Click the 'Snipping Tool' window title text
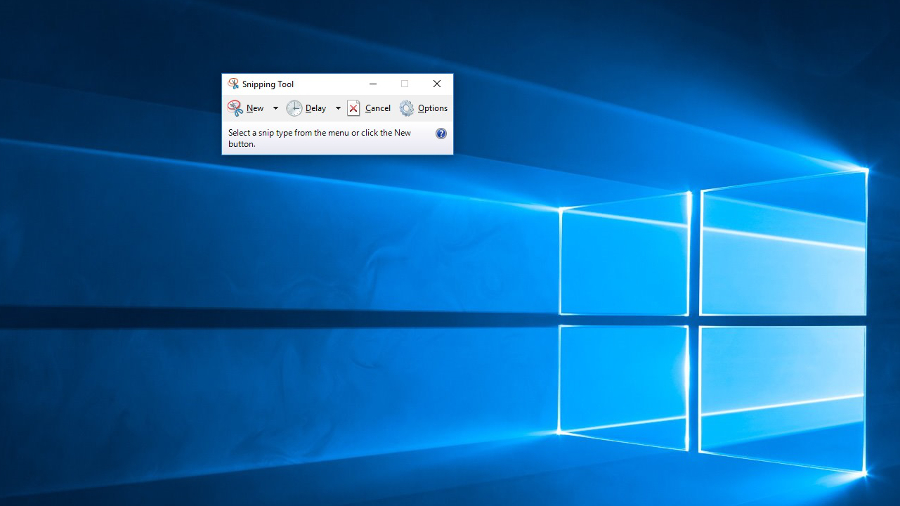Screen dimensions: 900x506 [267, 84]
